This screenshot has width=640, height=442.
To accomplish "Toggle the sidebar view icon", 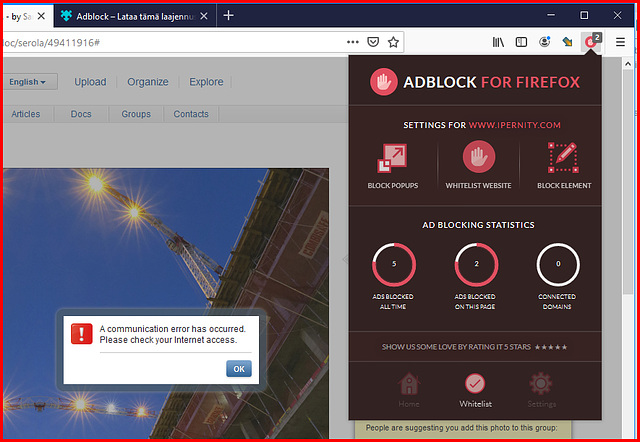I will (x=521, y=42).
